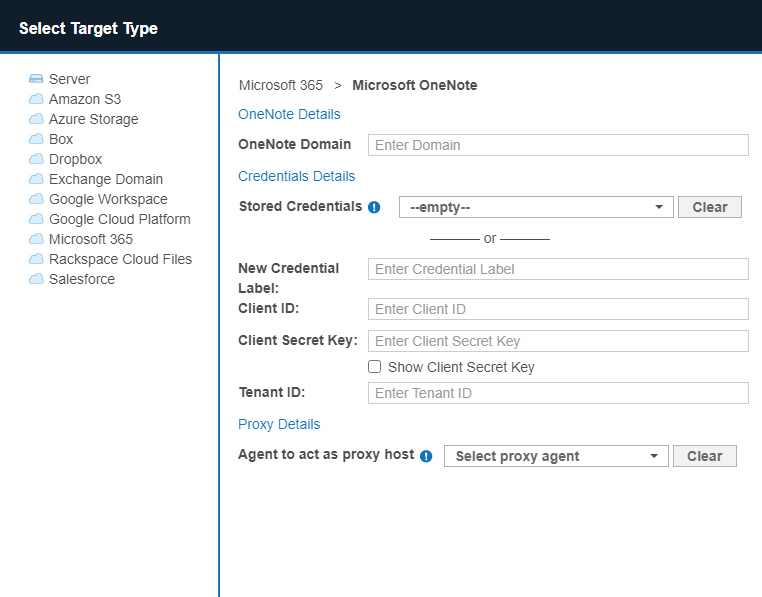Clear the proxy agent selection
Viewport: 762px width, 597px height.
click(x=704, y=456)
